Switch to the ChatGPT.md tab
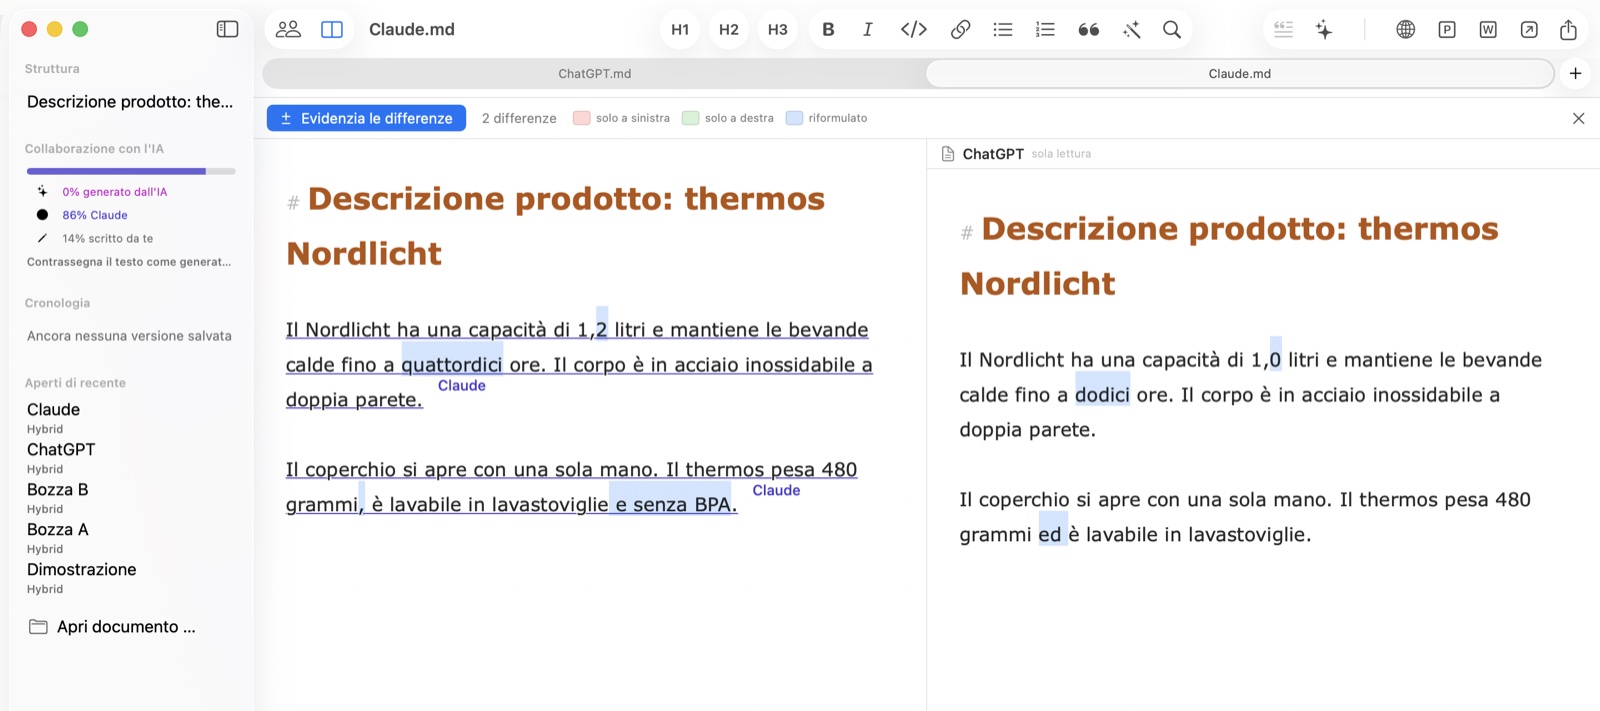 pyautogui.click(x=595, y=73)
